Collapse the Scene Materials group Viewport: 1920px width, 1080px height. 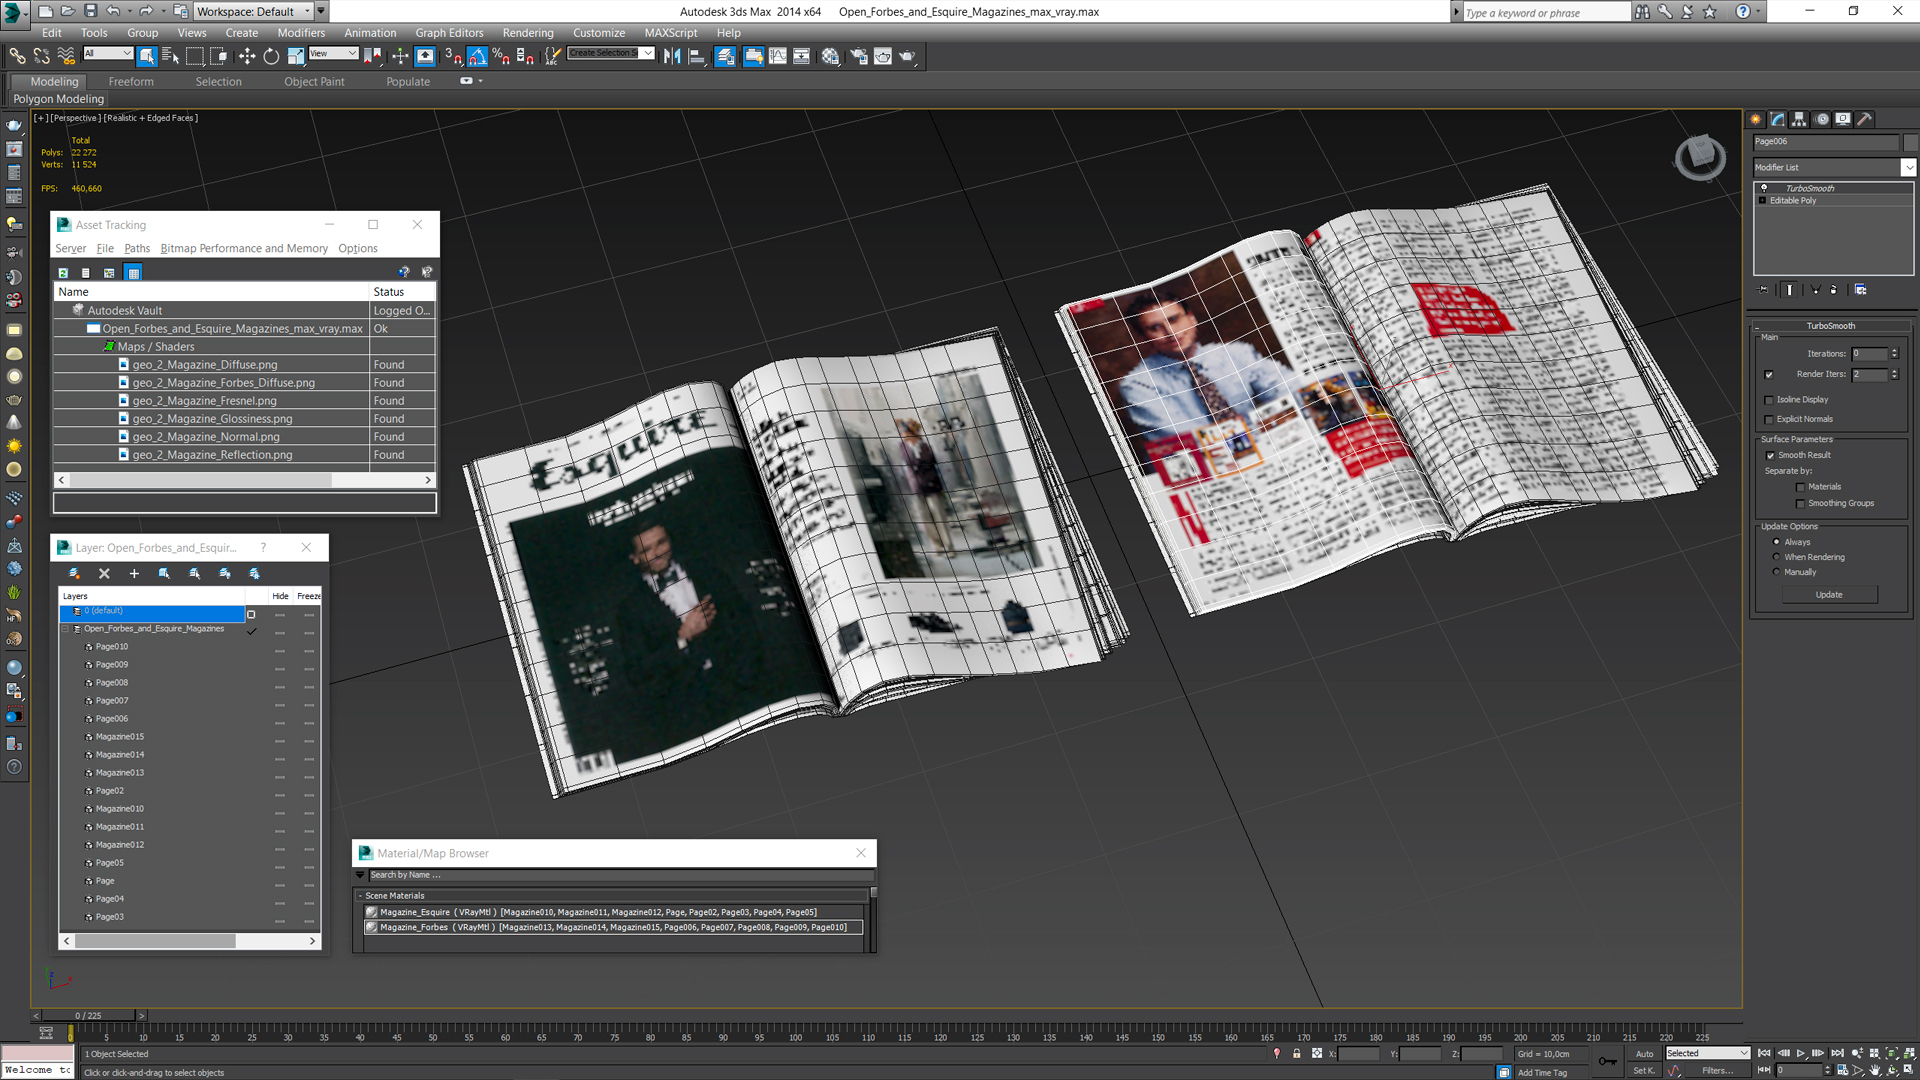coord(360,896)
